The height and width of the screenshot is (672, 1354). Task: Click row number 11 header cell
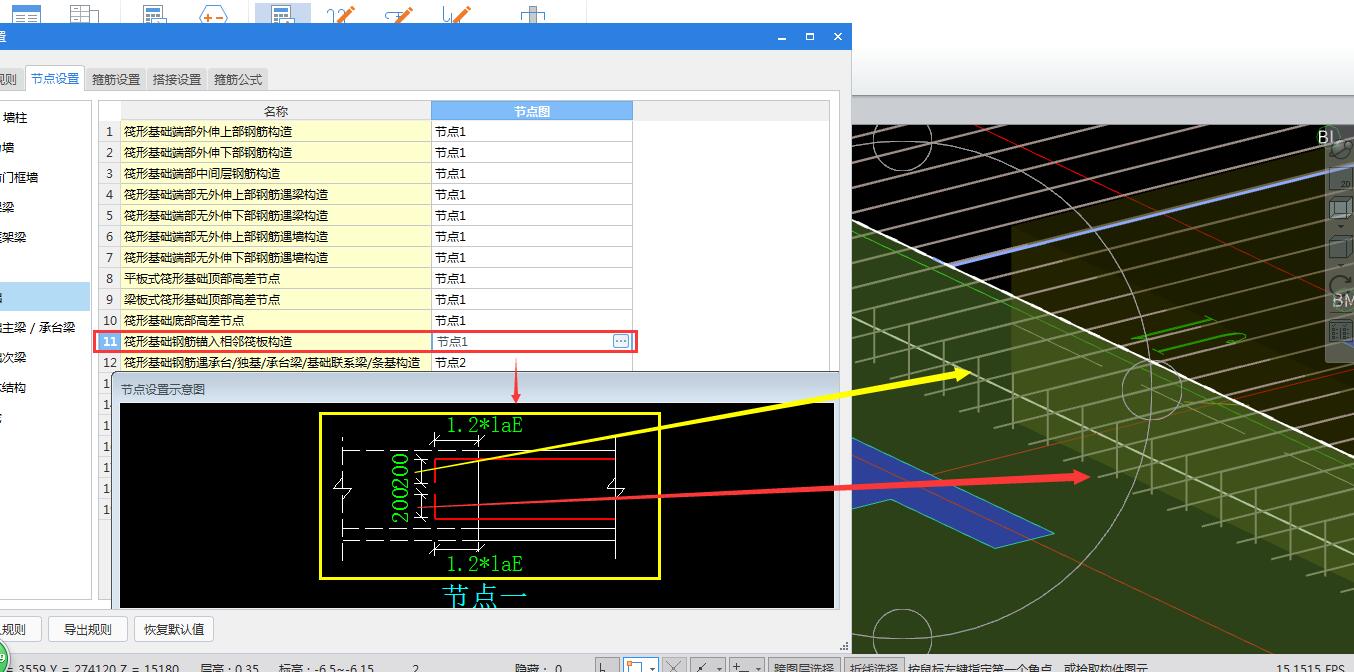point(110,341)
